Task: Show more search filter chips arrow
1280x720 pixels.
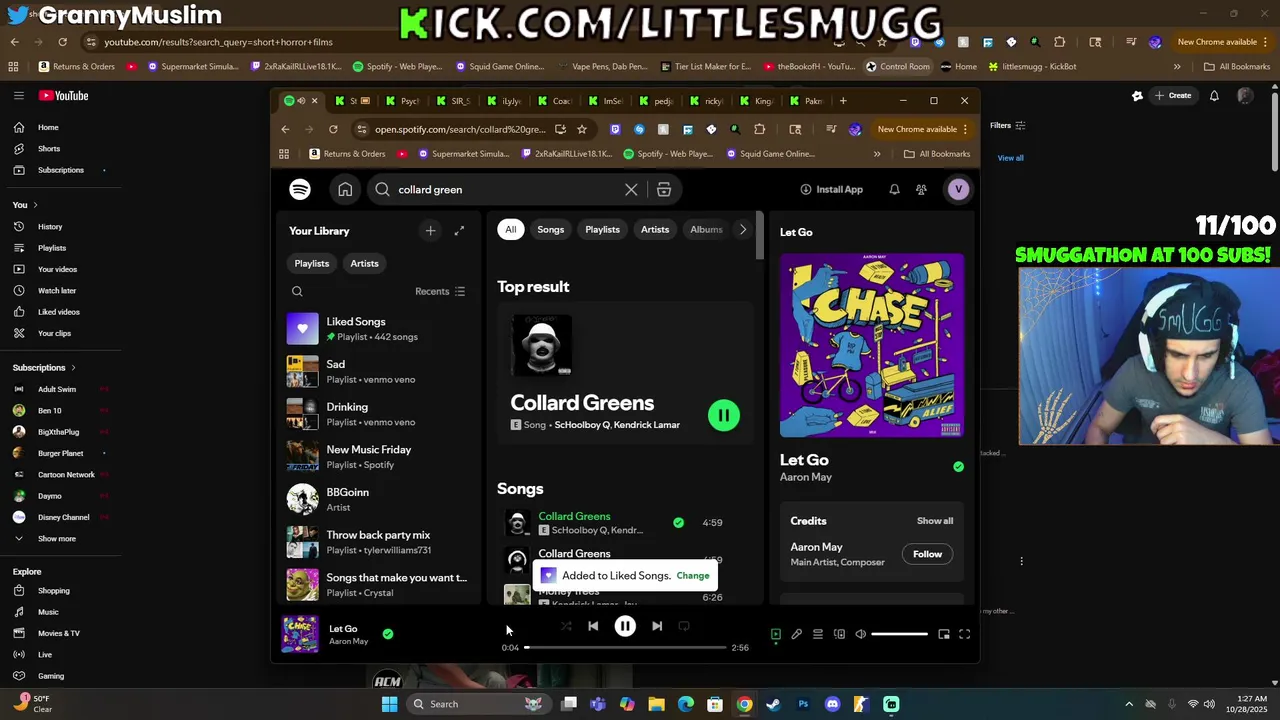Action: click(x=743, y=229)
